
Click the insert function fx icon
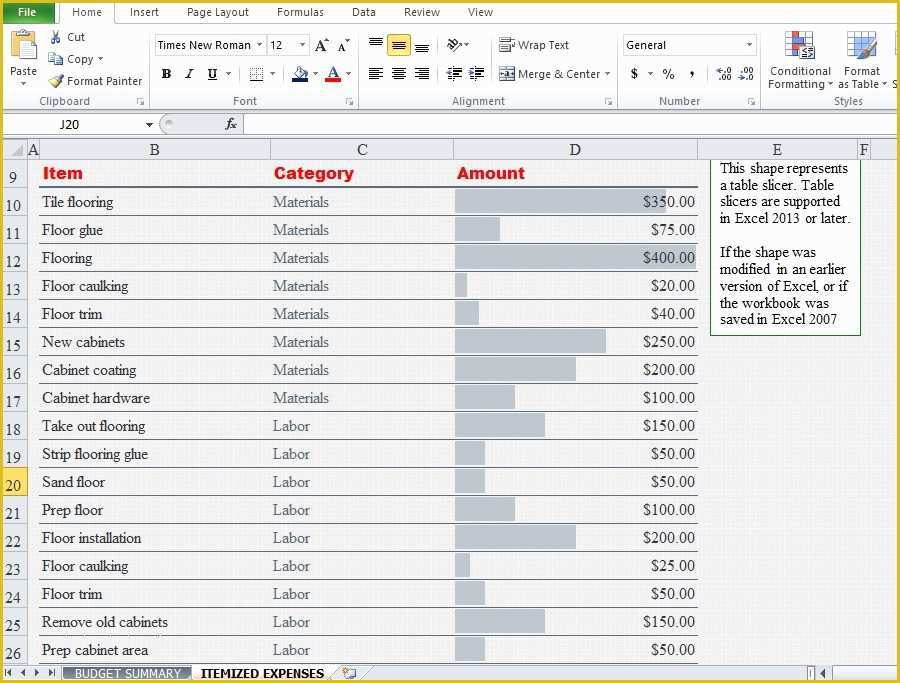(231, 124)
